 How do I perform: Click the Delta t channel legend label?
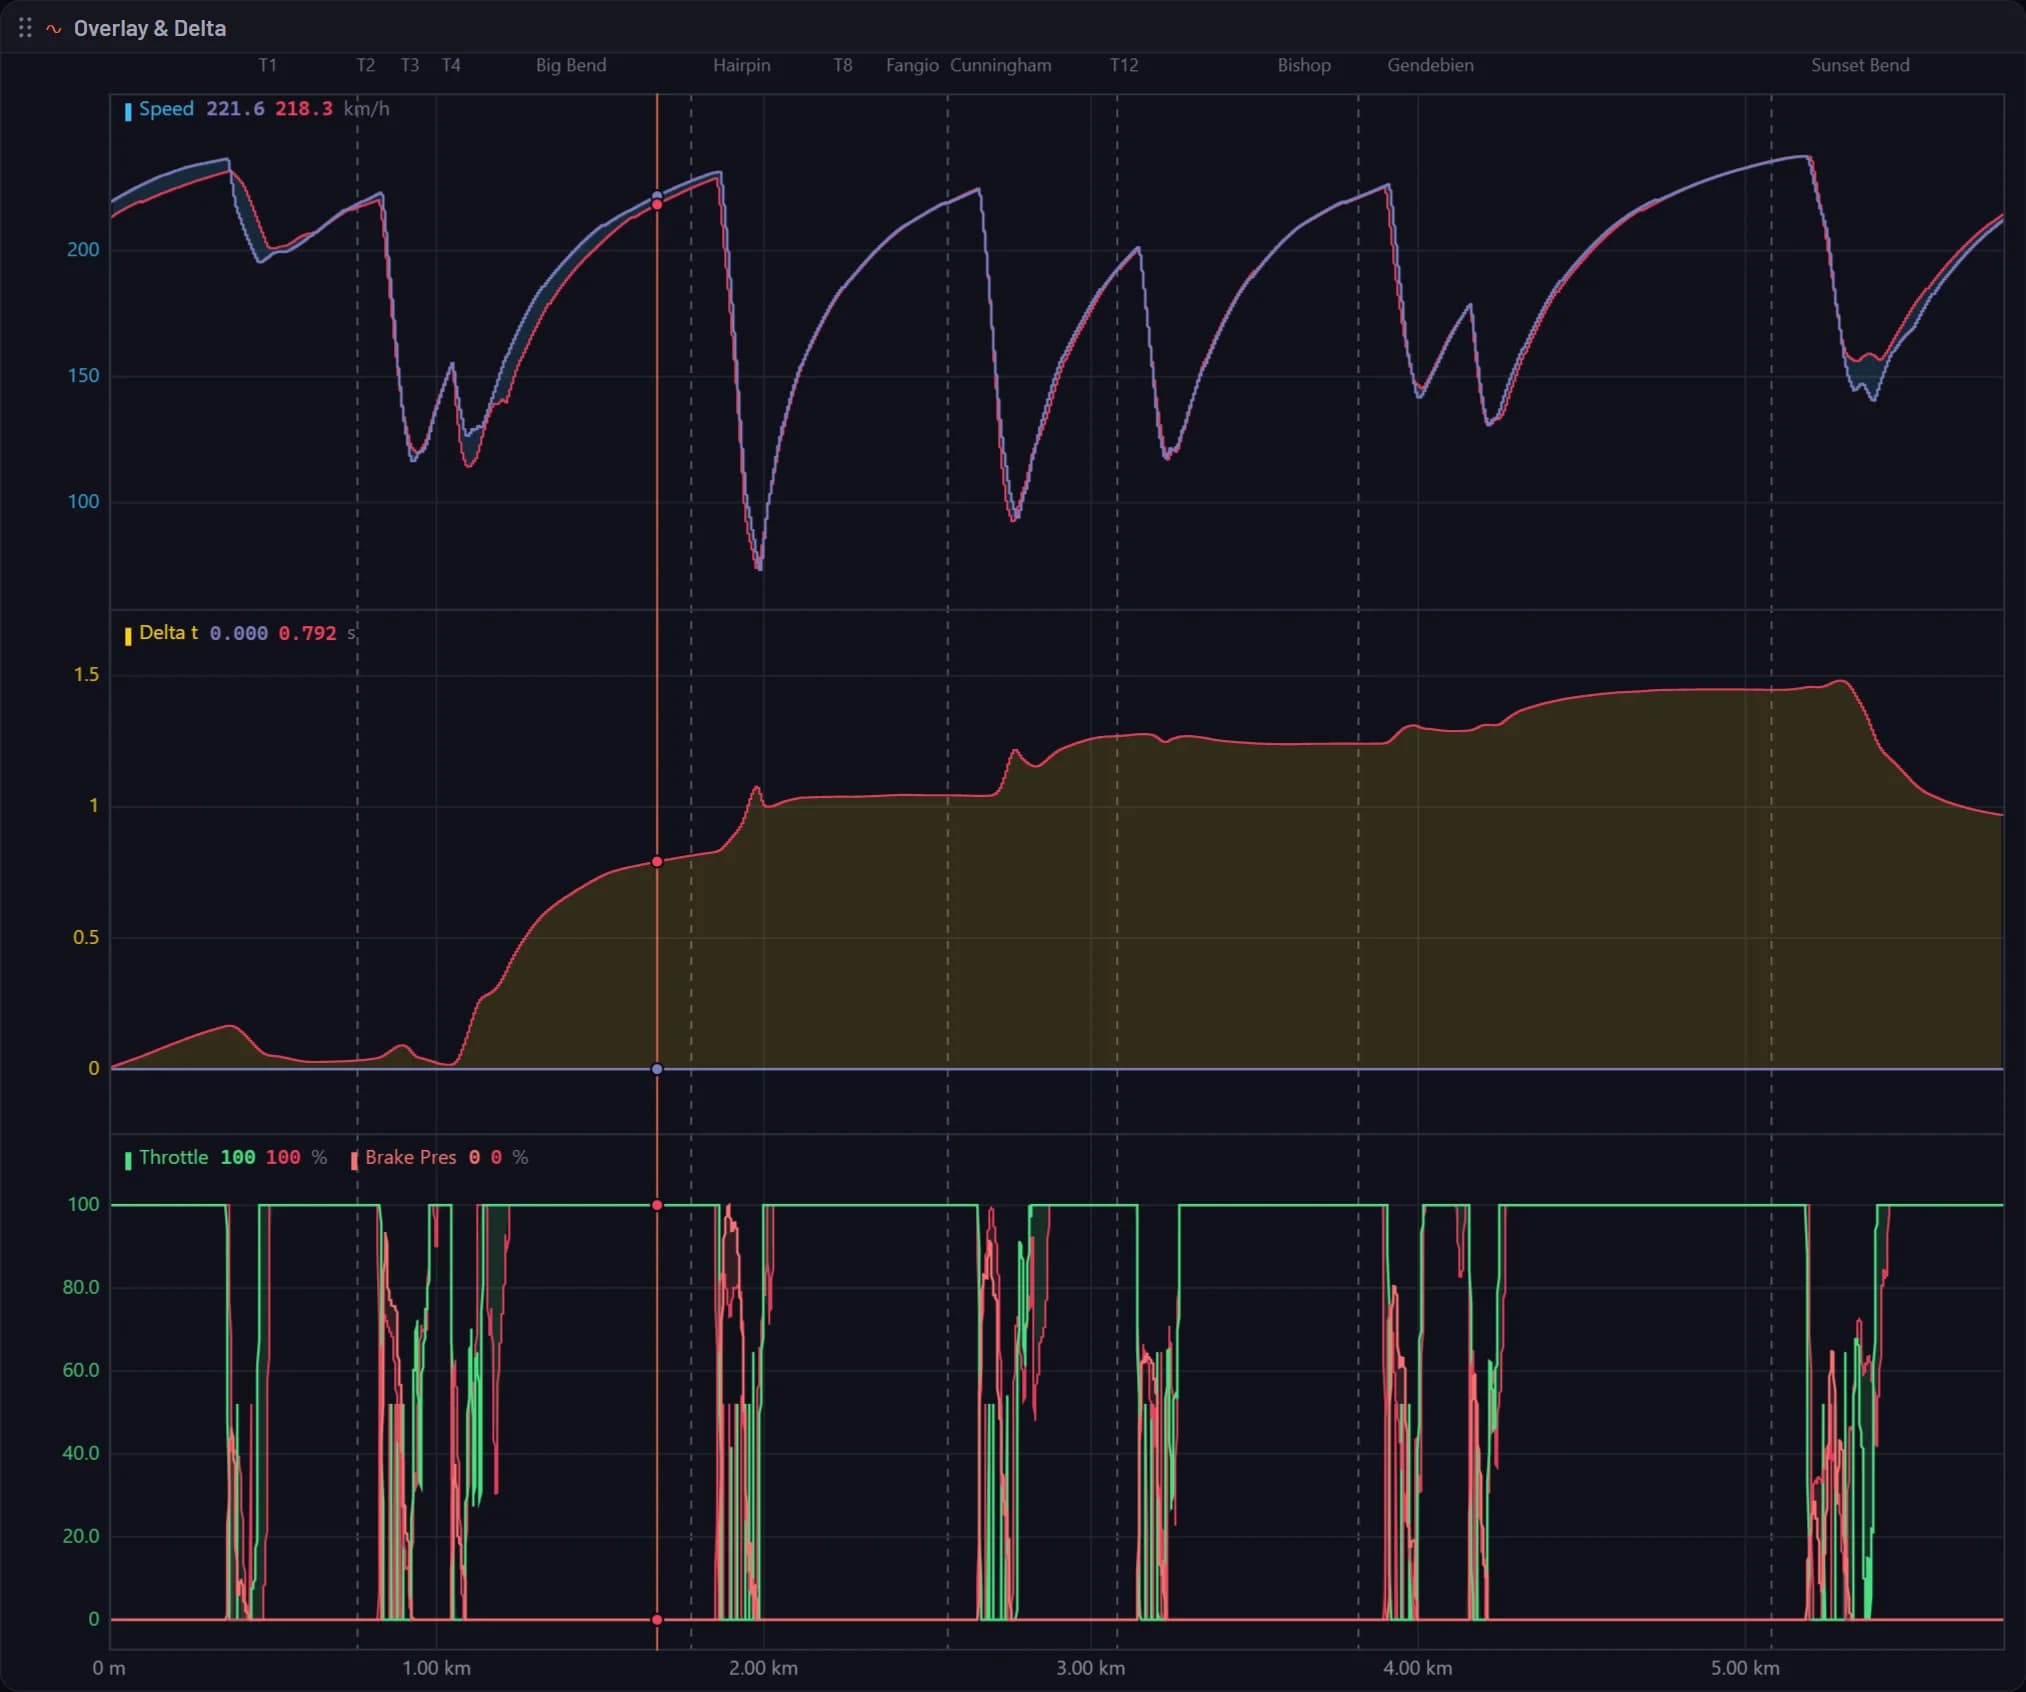tap(169, 633)
